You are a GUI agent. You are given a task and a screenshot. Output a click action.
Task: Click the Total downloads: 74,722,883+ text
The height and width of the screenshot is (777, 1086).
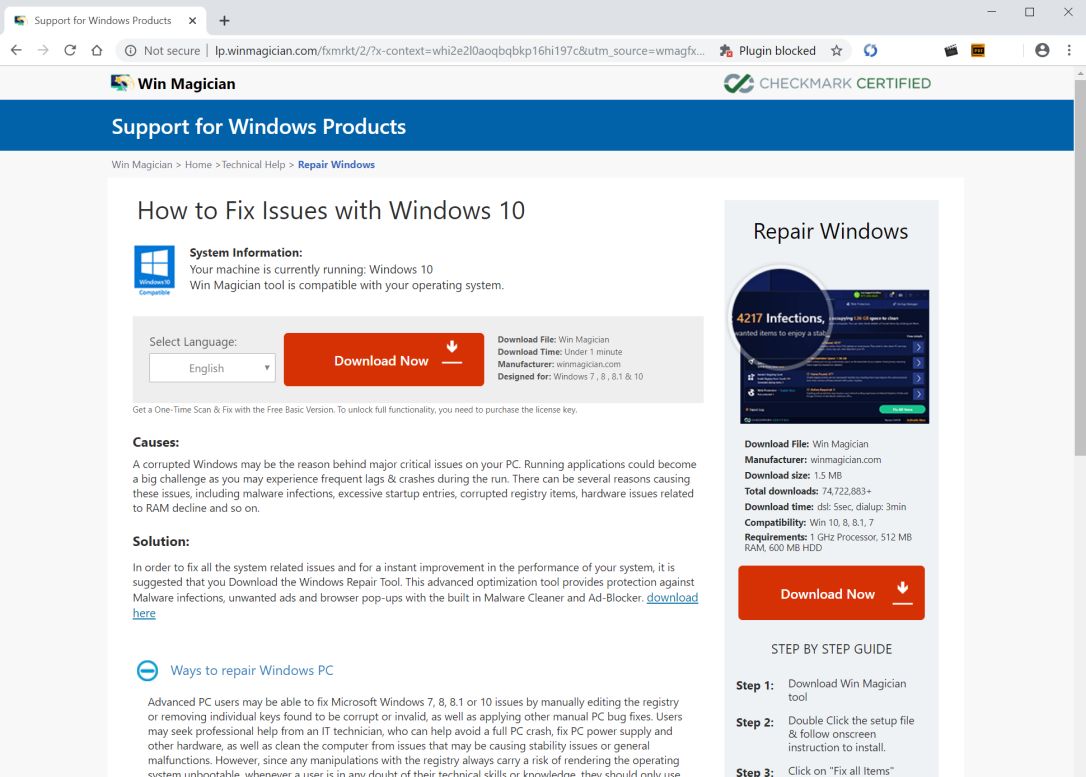tap(808, 491)
